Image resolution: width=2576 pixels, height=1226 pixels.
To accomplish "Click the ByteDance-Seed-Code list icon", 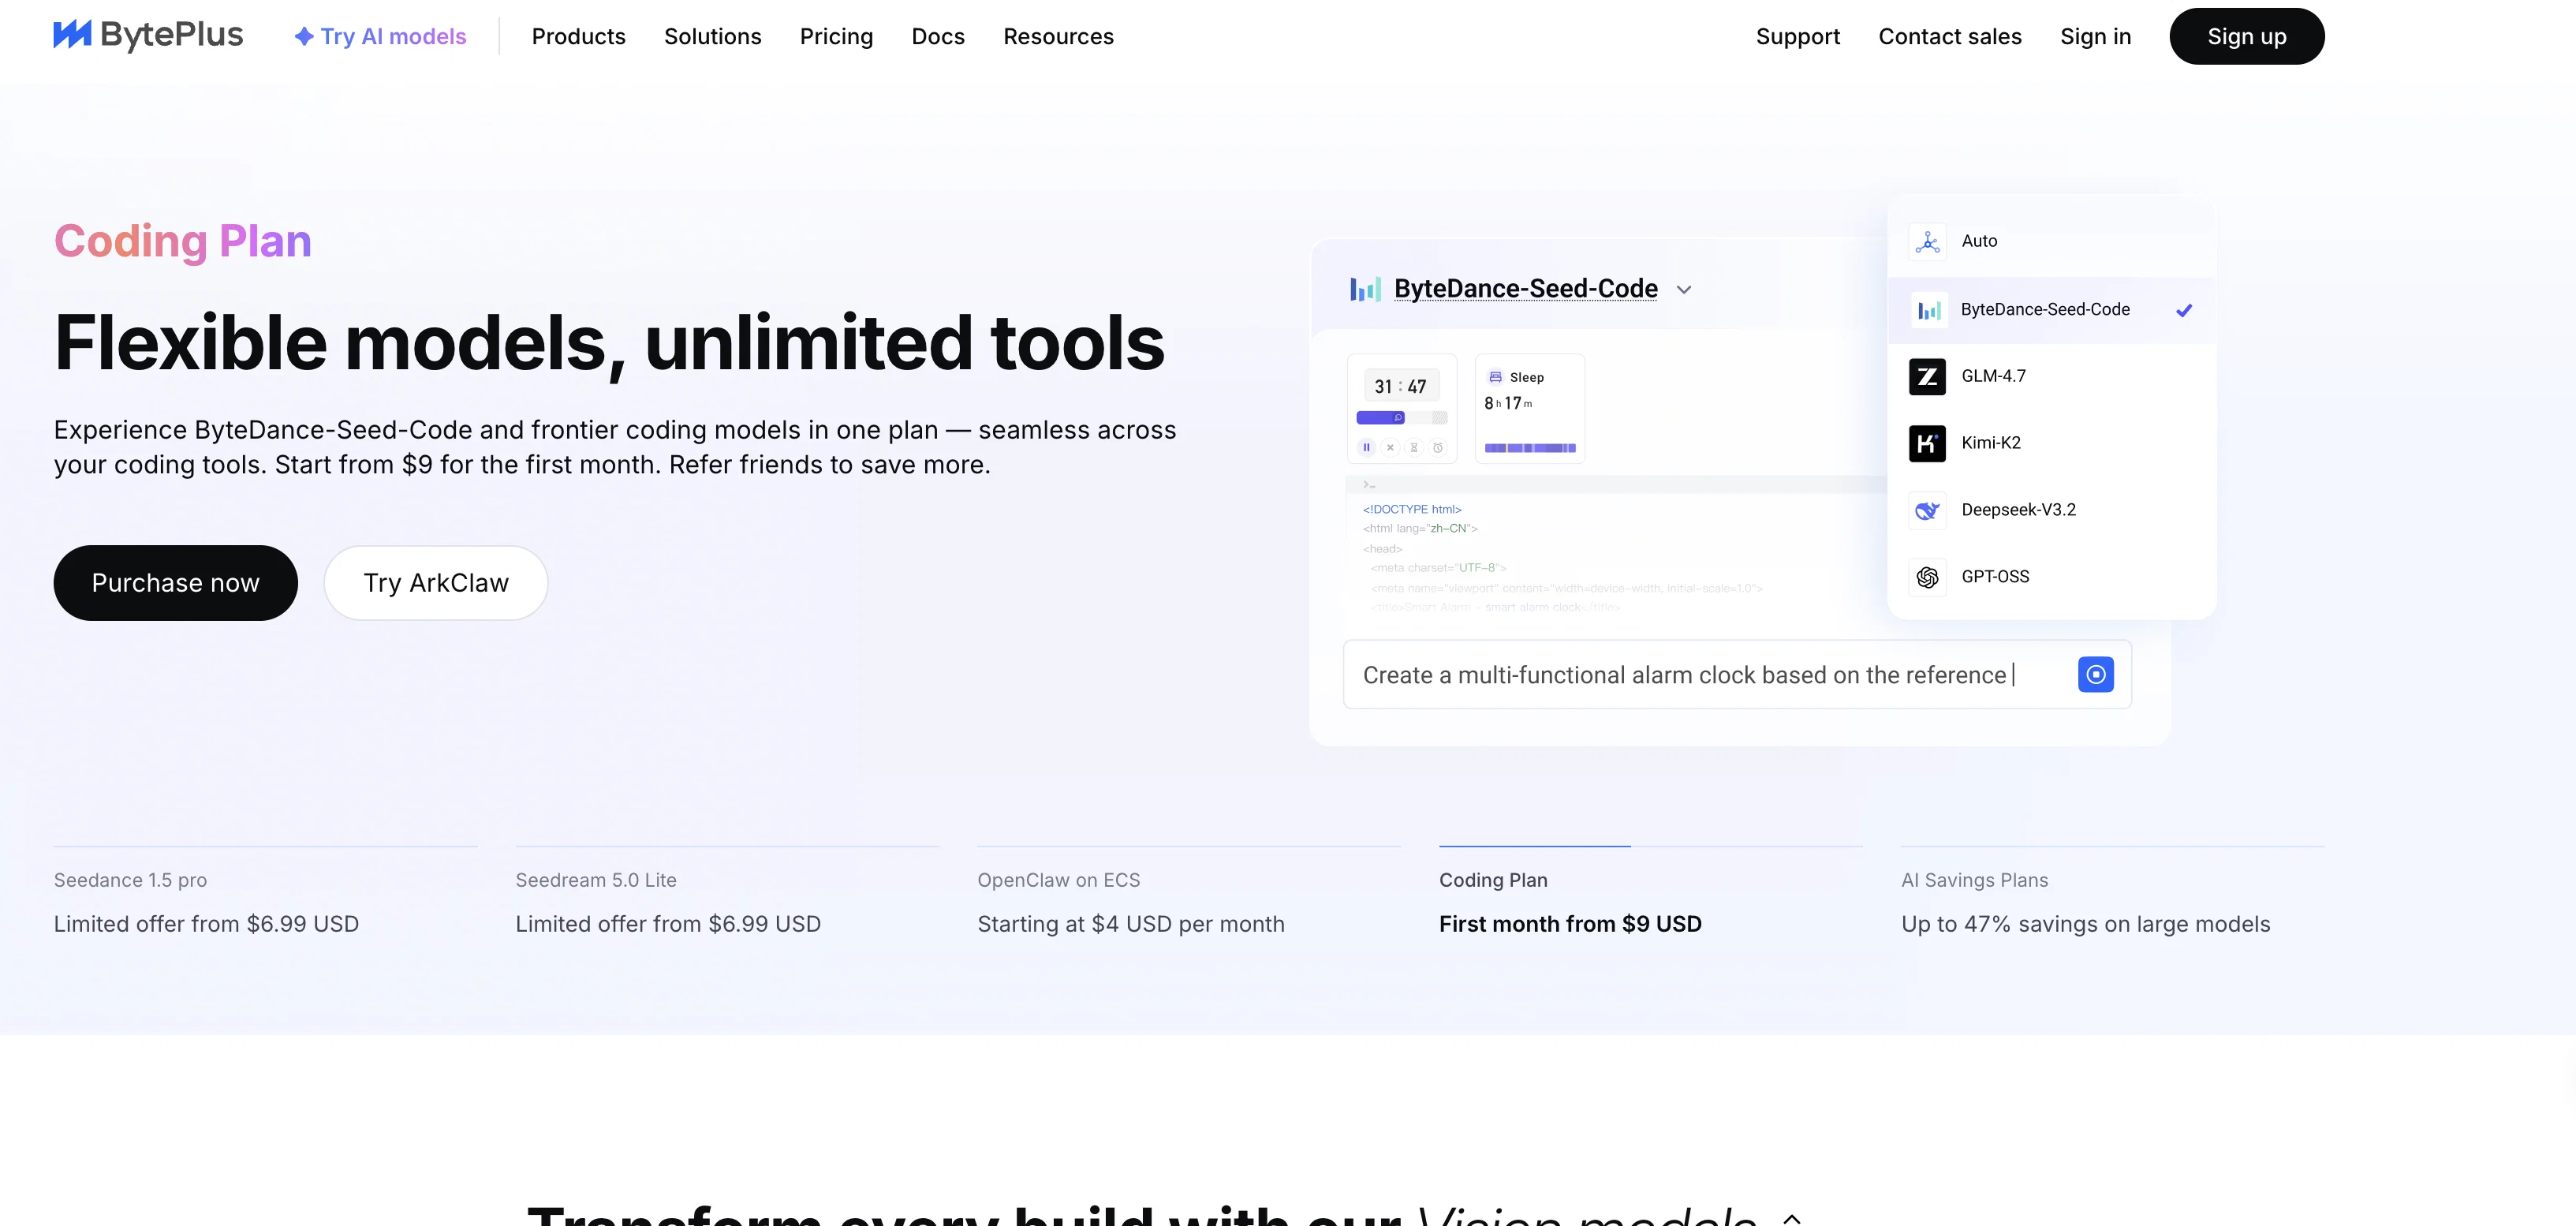I will (1928, 310).
